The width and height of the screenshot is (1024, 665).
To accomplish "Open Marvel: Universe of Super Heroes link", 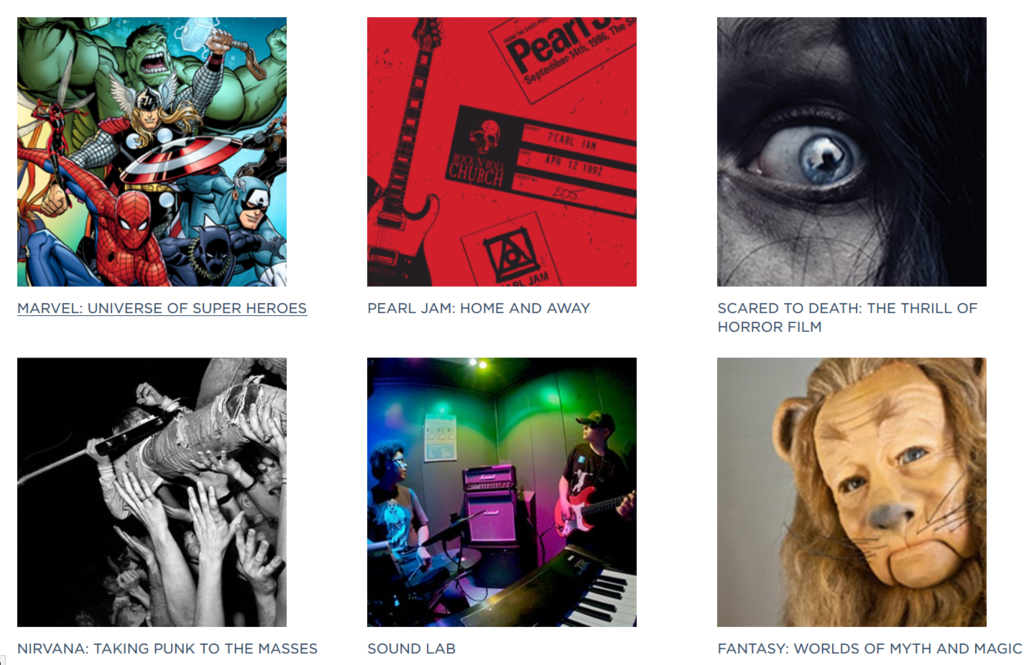I will (162, 308).
